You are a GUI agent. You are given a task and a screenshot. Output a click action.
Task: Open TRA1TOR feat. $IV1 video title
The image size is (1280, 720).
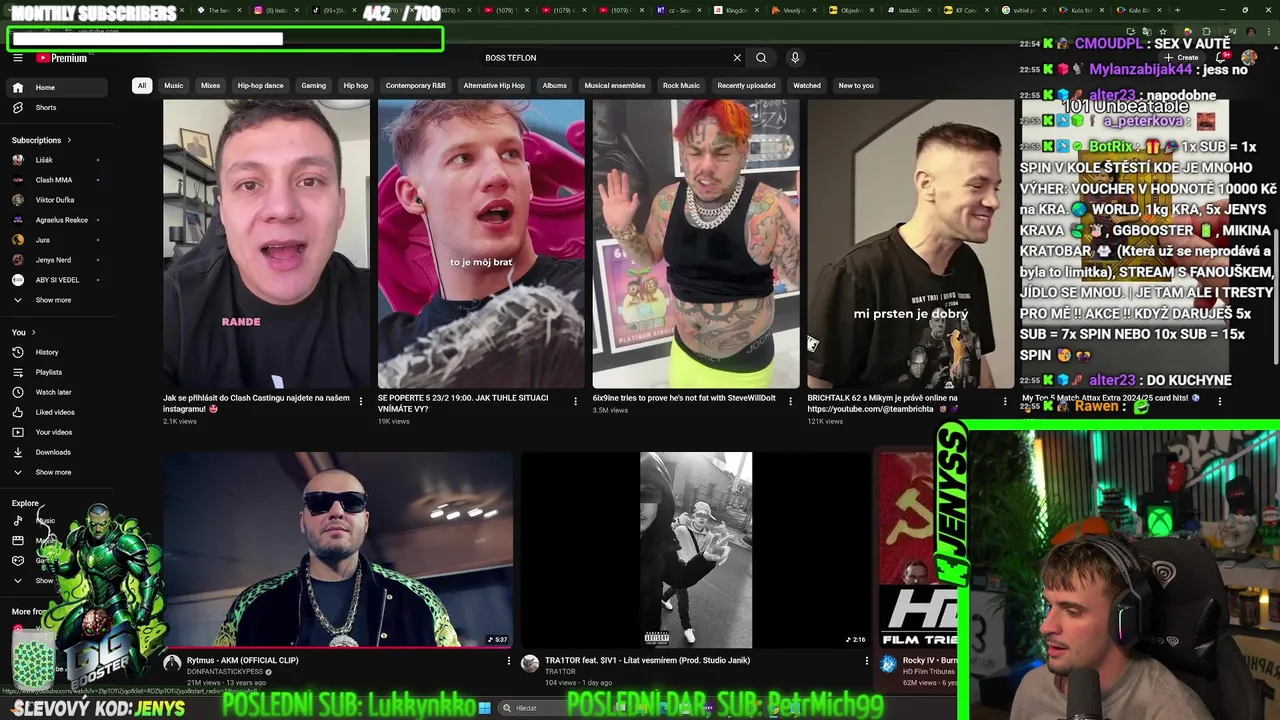pos(647,660)
